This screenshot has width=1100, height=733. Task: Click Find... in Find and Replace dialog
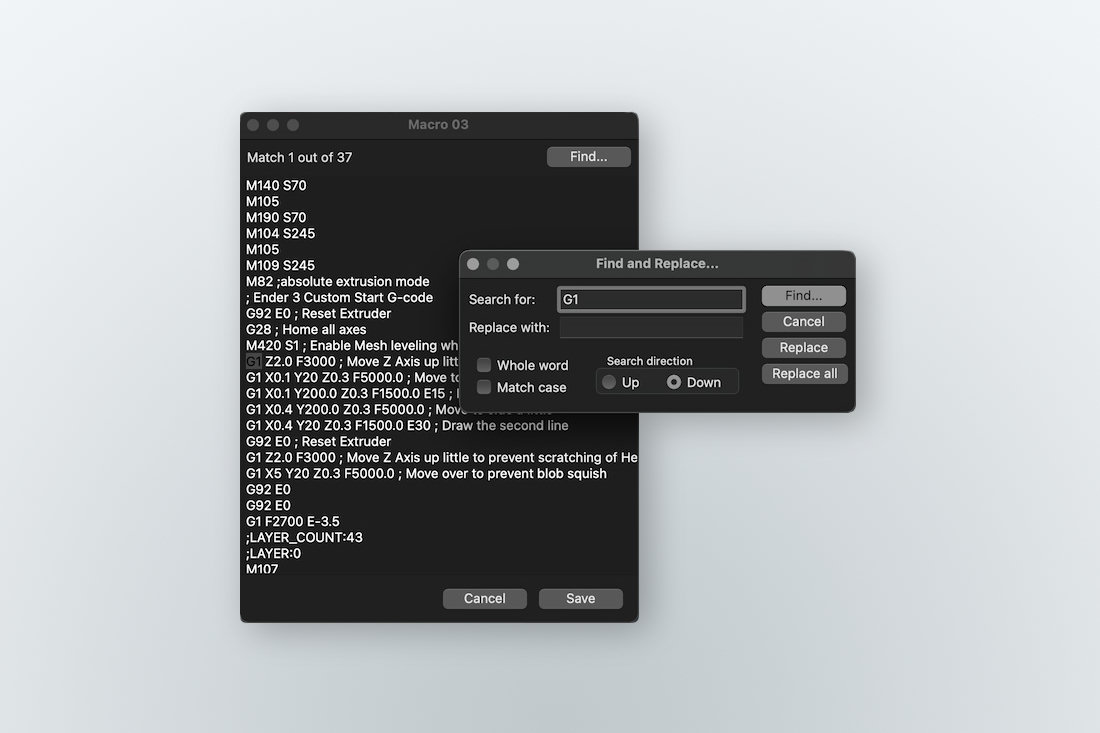pyautogui.click(x=803, y=295)
